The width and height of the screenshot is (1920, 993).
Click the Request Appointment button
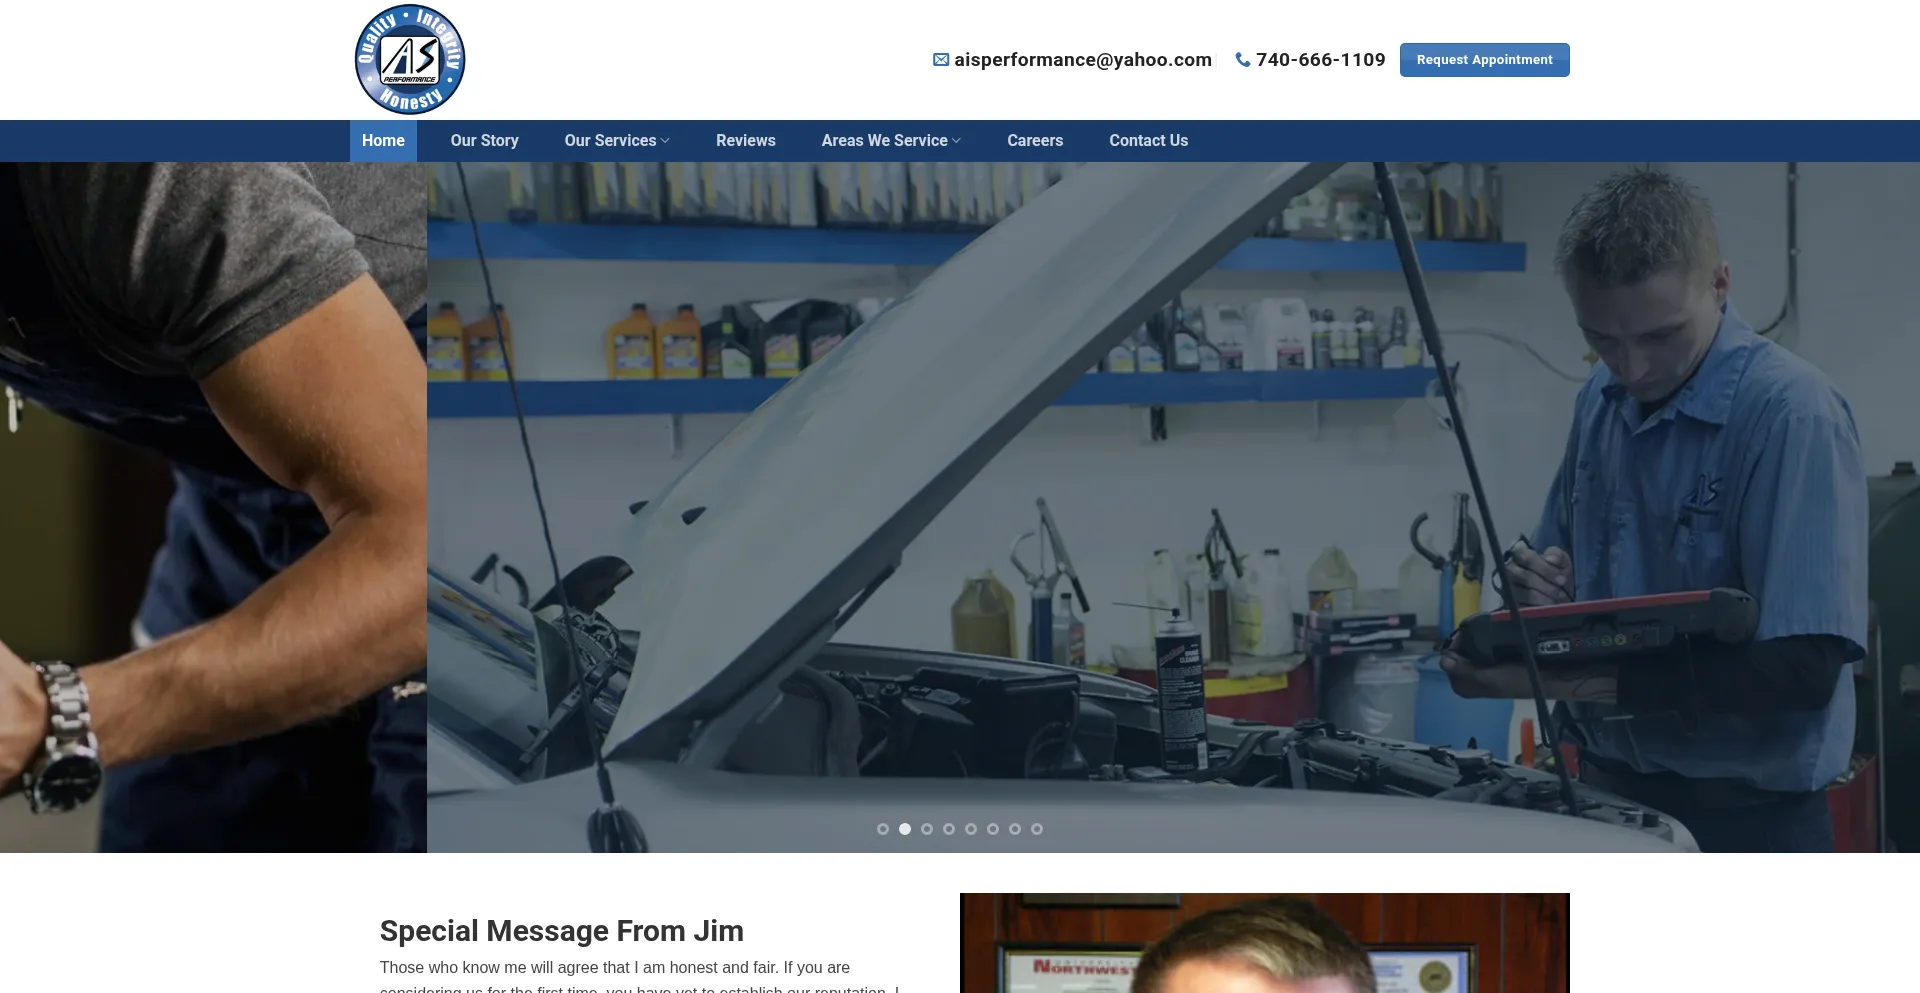pyautogui.click(x=1485, y=60)
